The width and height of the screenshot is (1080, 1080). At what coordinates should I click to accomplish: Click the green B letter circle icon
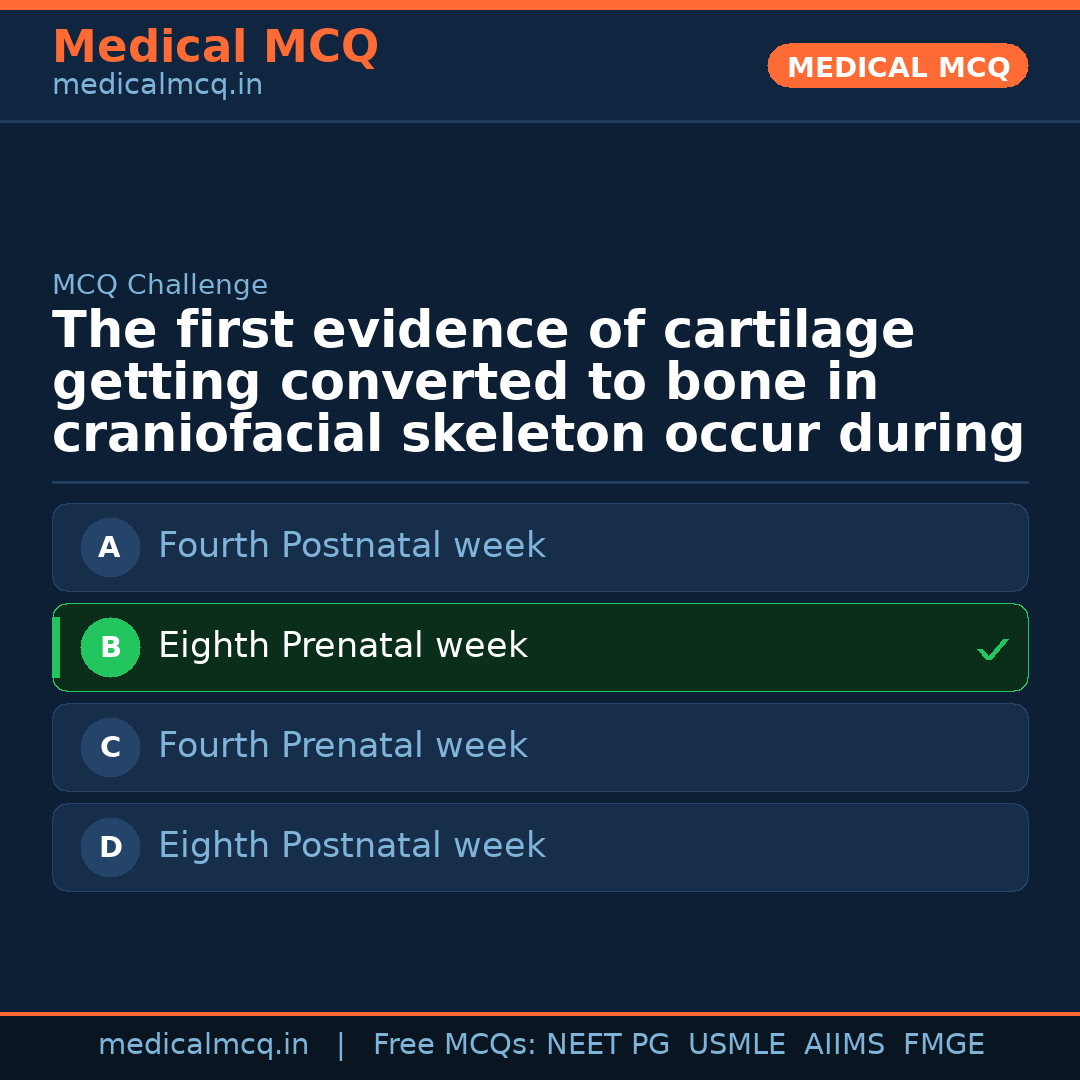110,647
